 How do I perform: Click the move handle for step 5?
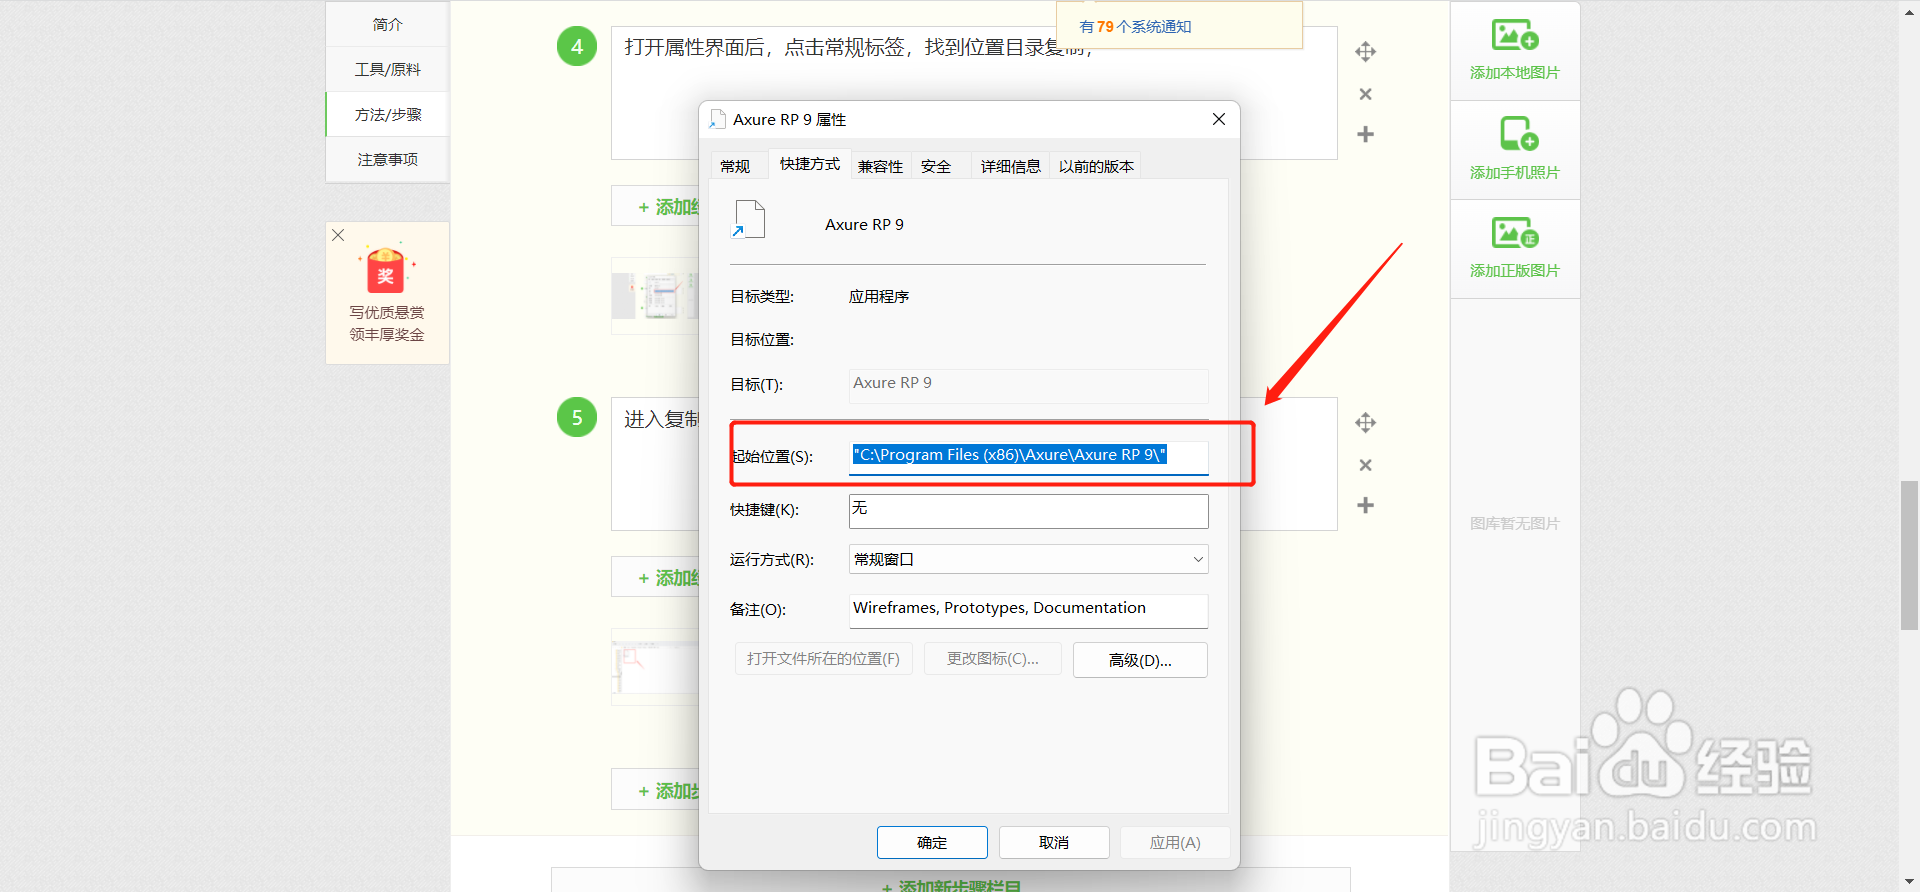click(1365, 422)
